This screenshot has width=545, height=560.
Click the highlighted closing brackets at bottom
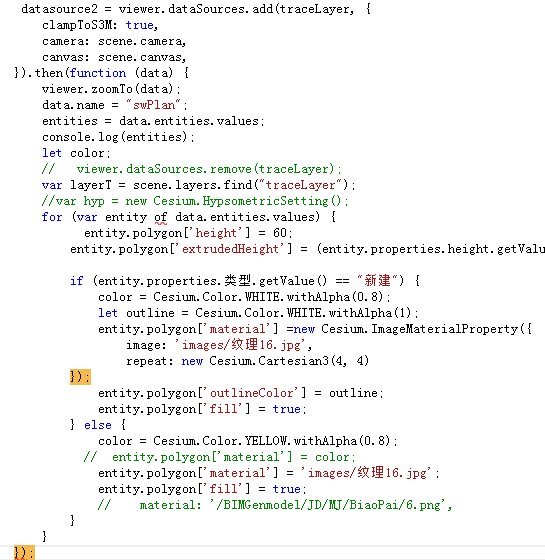tap(24, 552)
